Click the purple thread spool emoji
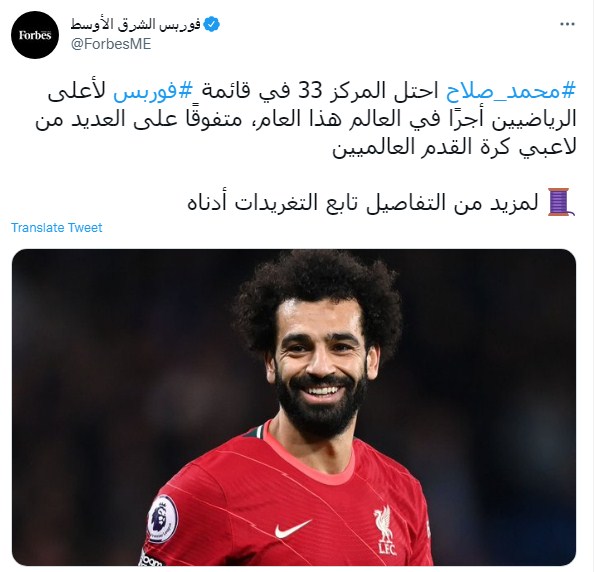This screenshot has height=572, width=598. [561, 202]
